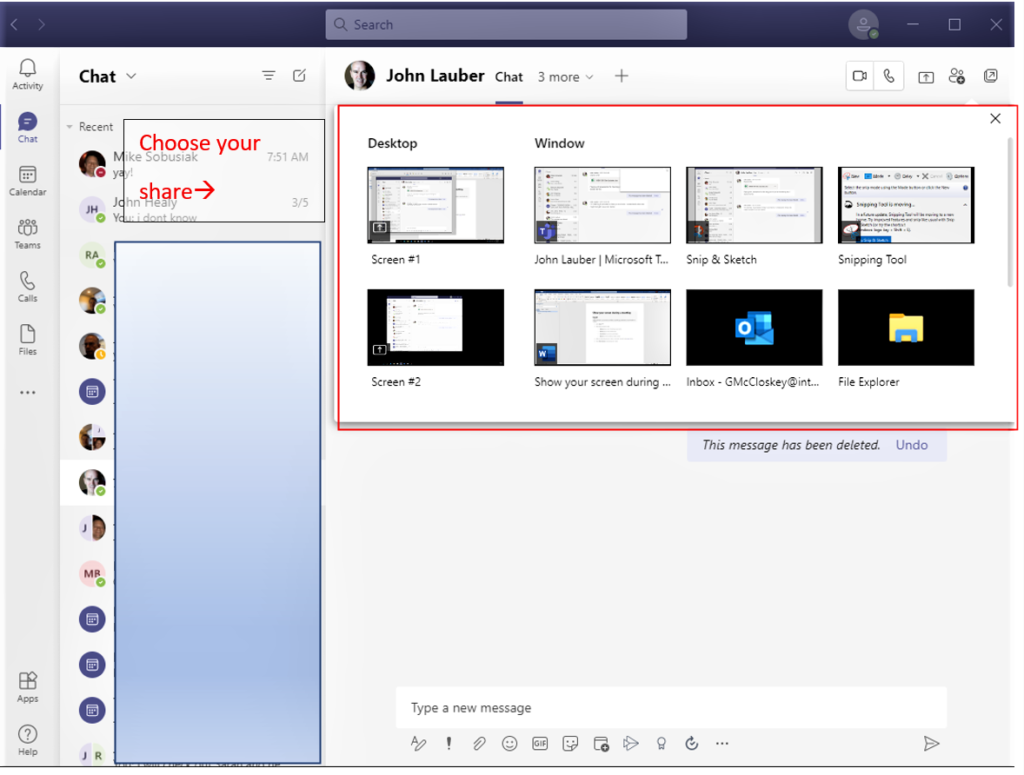Click the Approvals loop icon
Viewport: 1024px width, 775px height.
click(692, 743)
